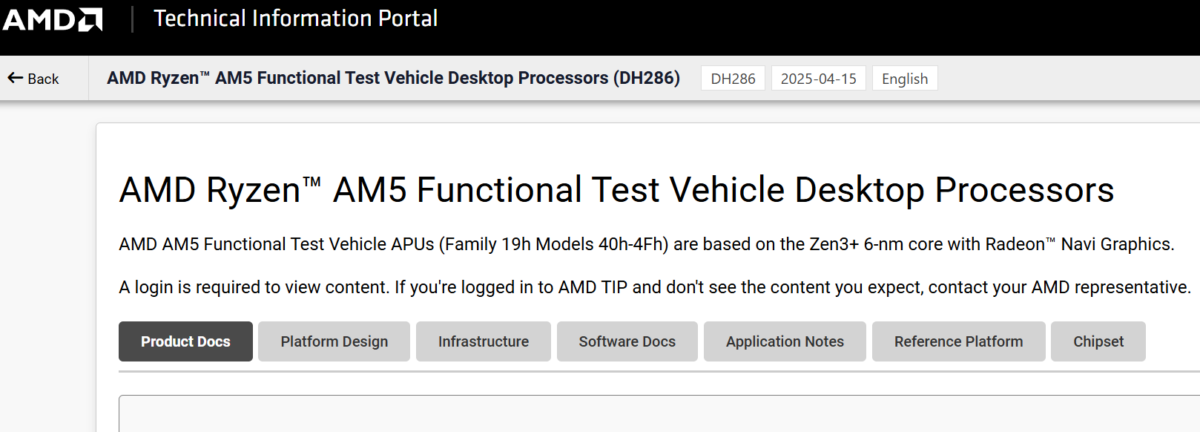Open the Technical Information Portal title link

[295, 19]
